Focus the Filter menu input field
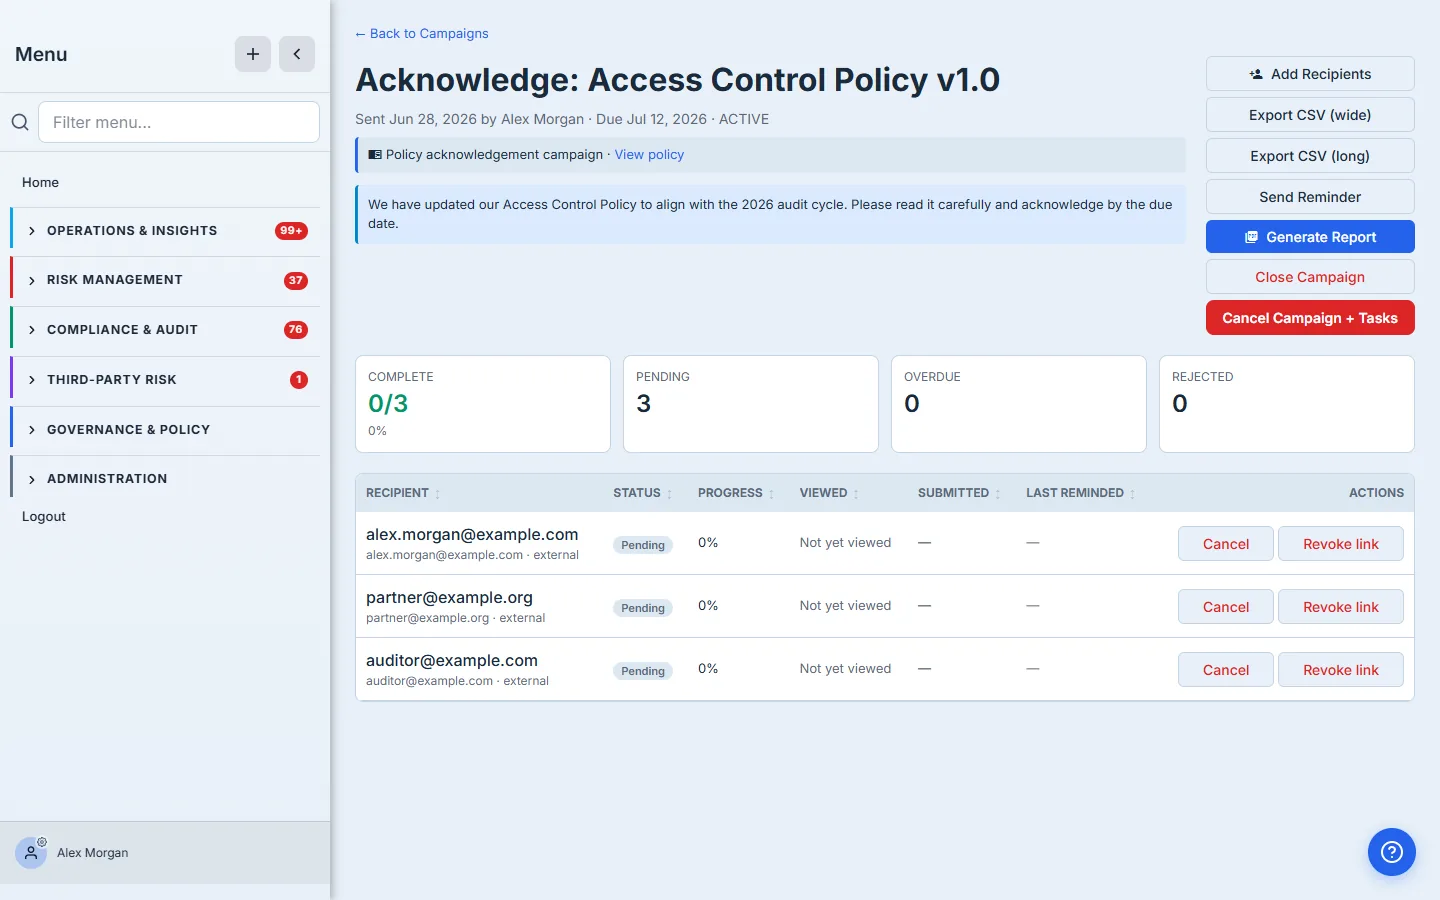 [x=179, y=122]
